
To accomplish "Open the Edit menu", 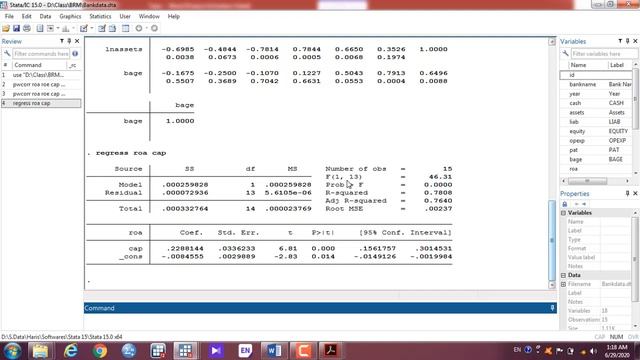I will coord(27,16).
